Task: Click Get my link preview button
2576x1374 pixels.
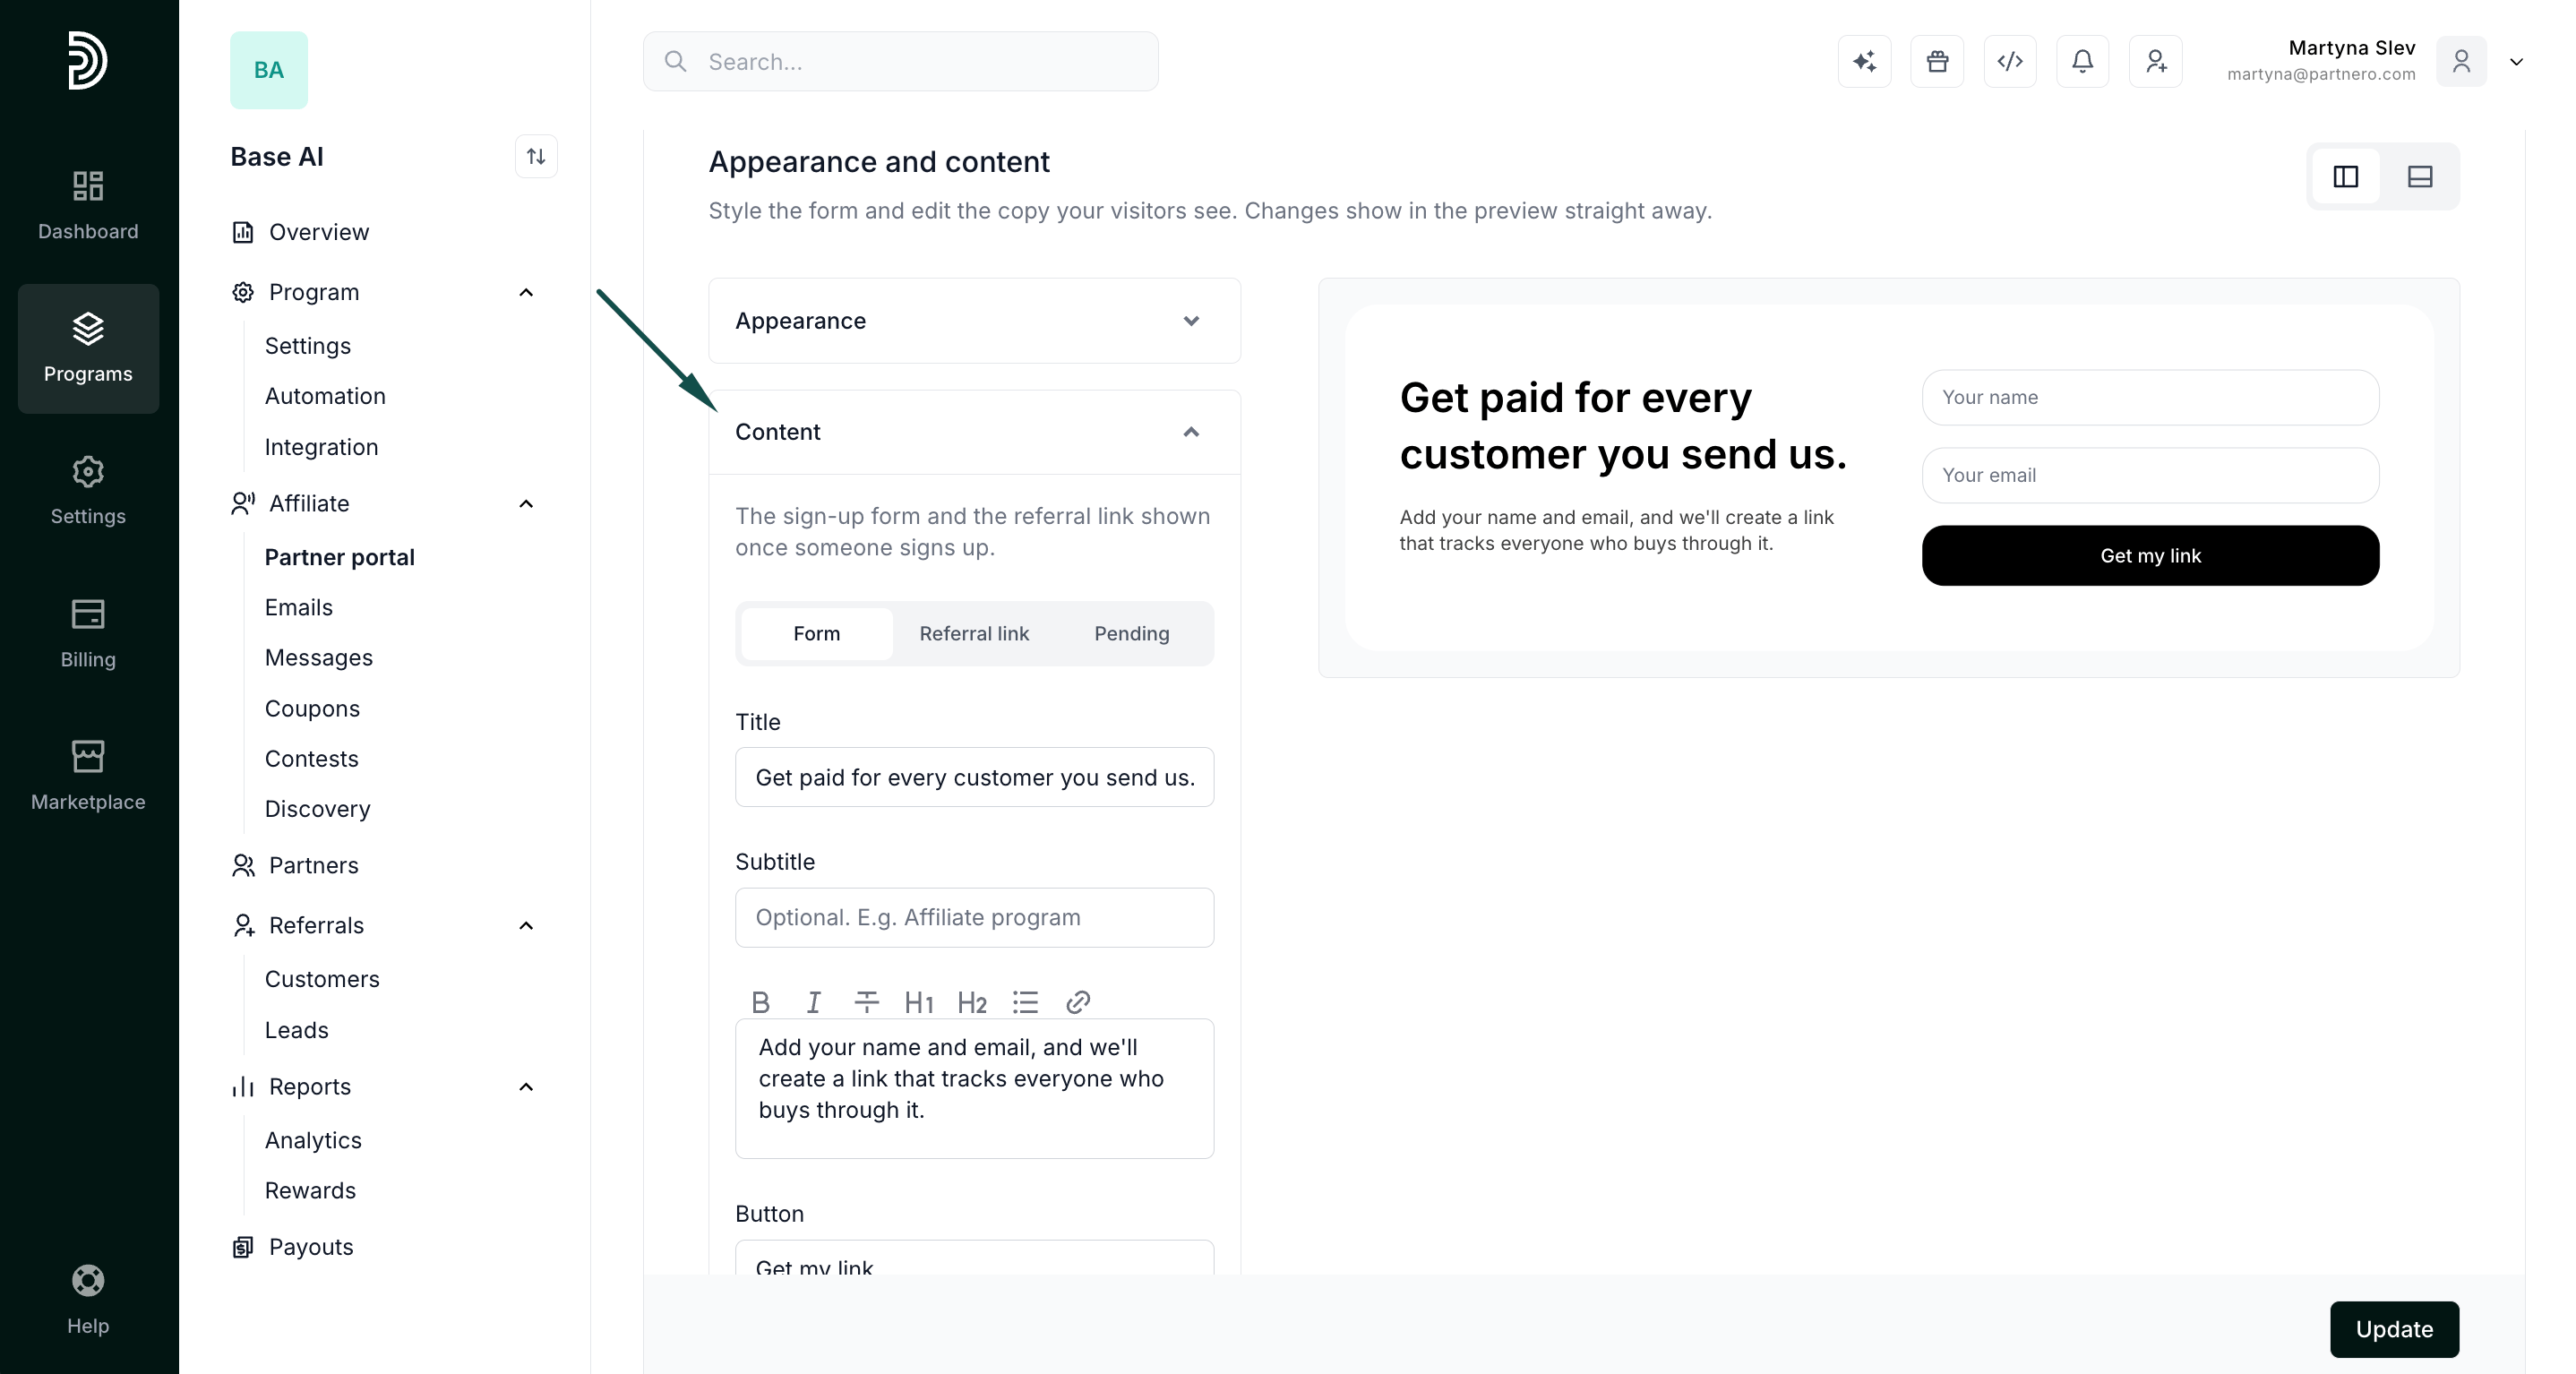Action: pyautogui.click(x=2150, y=555)
